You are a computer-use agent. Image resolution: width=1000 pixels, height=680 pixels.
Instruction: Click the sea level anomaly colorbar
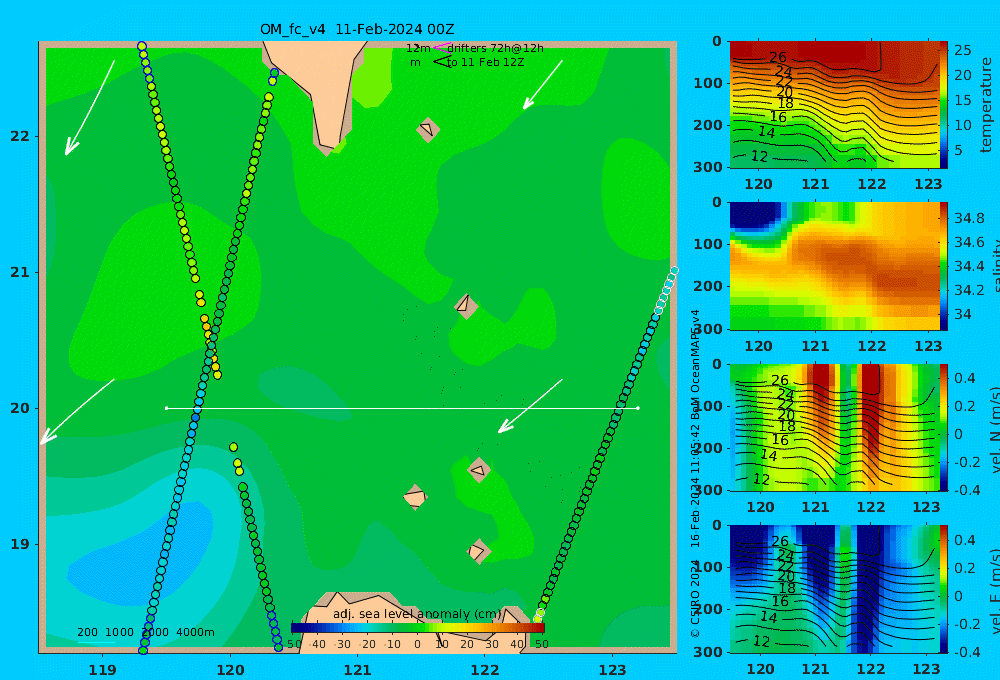(x=418, y=628)
